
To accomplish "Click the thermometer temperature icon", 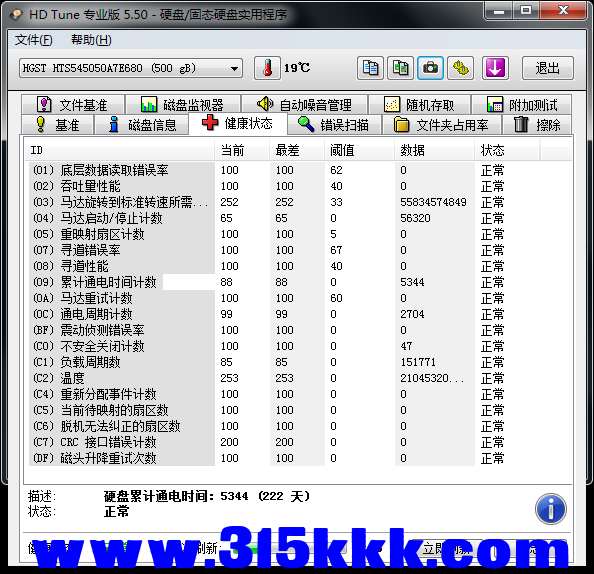I will [267, 68].
